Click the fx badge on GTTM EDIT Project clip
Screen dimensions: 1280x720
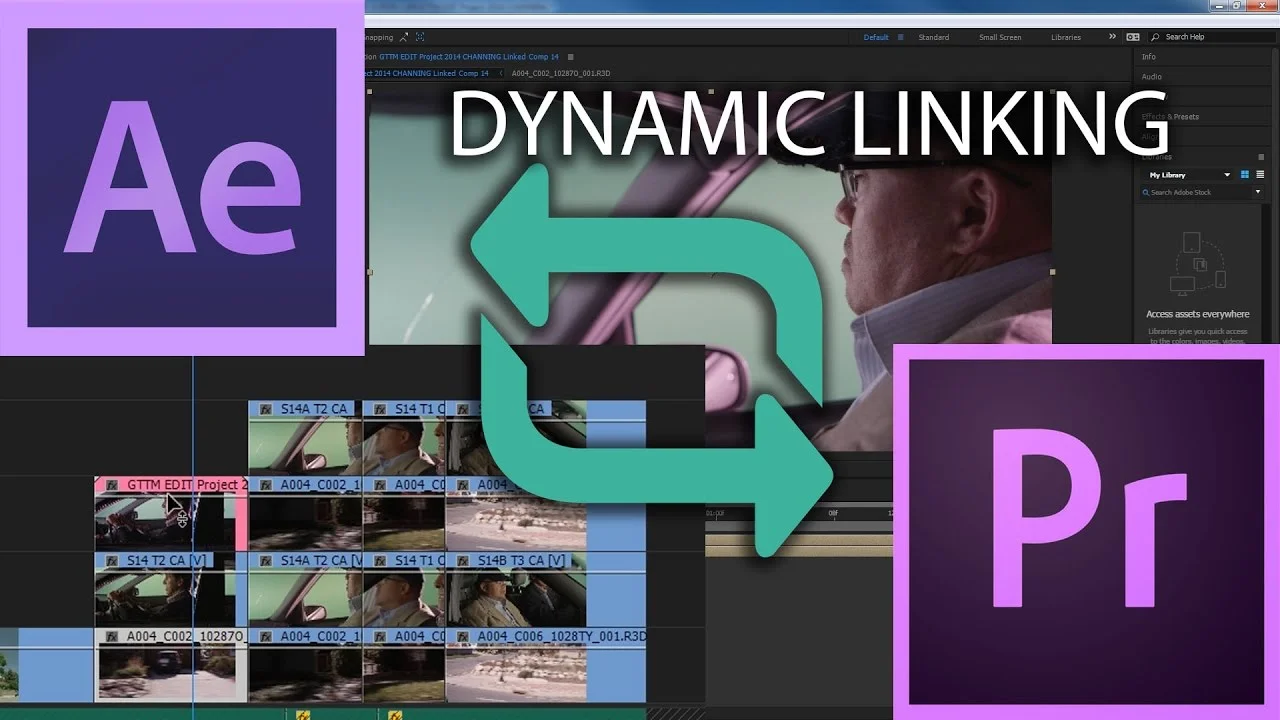pyautogui.click(x=111, y=485)
